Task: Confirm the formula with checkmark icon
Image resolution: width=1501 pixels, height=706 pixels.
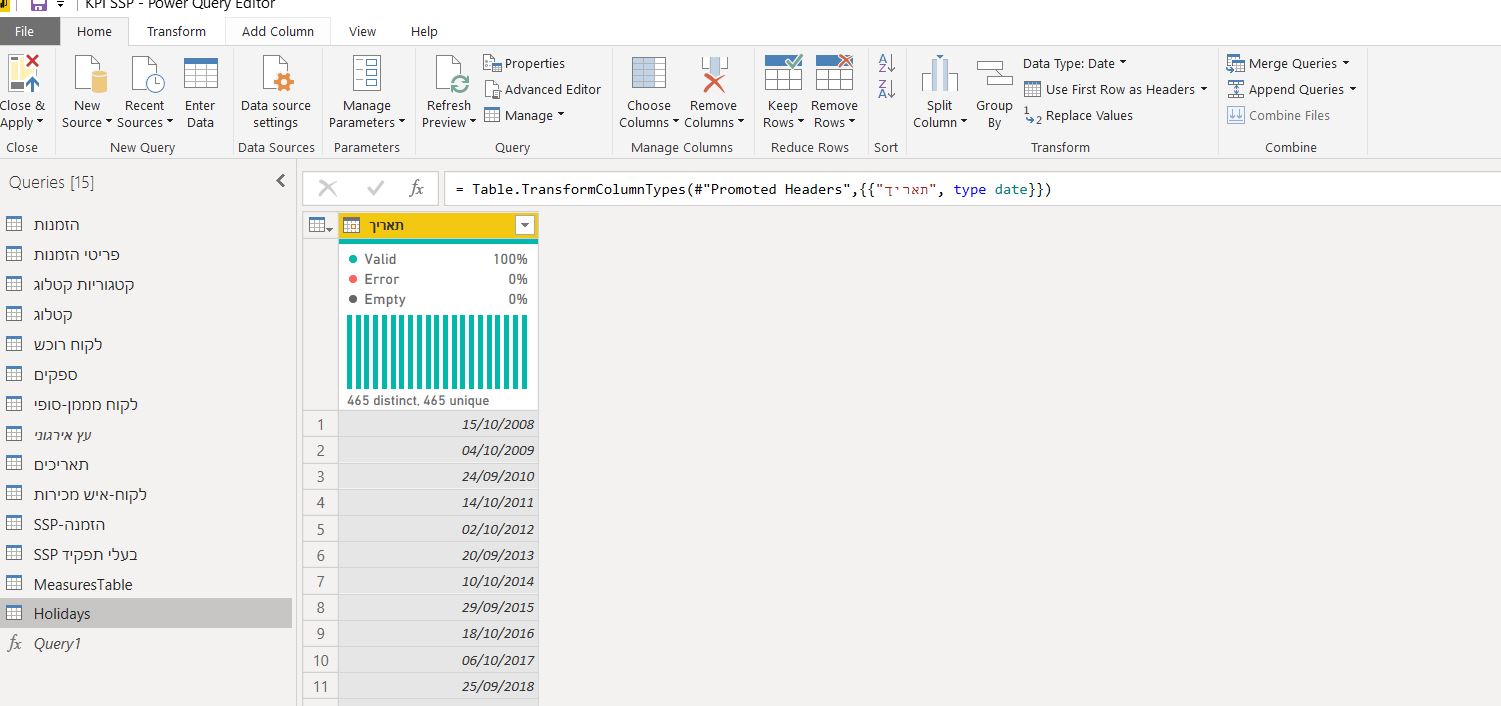Action: point(376,188)
